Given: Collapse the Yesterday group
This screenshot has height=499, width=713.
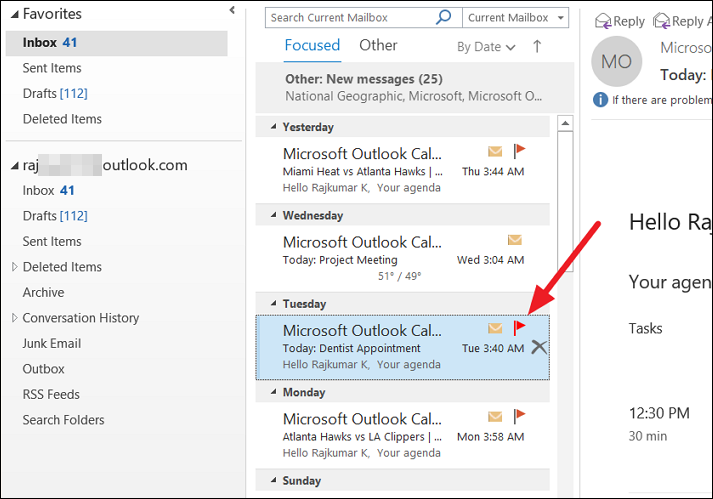Looking at the screenshot, I should tap(273, 126).
